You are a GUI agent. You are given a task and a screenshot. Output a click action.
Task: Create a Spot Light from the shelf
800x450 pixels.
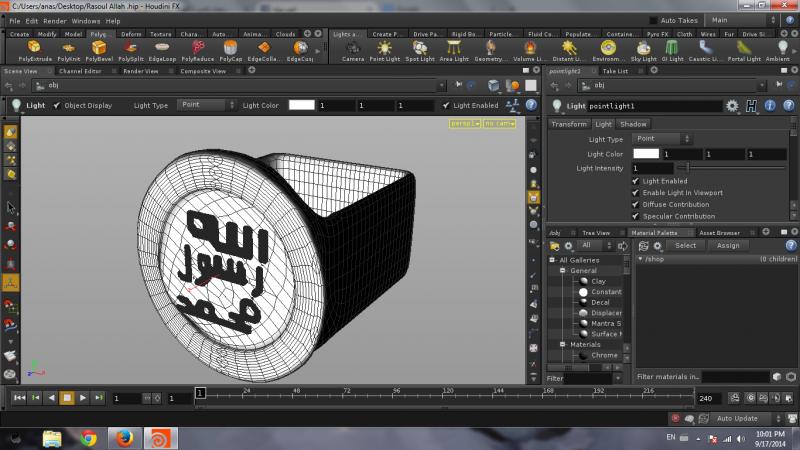(x=419, y=49)
